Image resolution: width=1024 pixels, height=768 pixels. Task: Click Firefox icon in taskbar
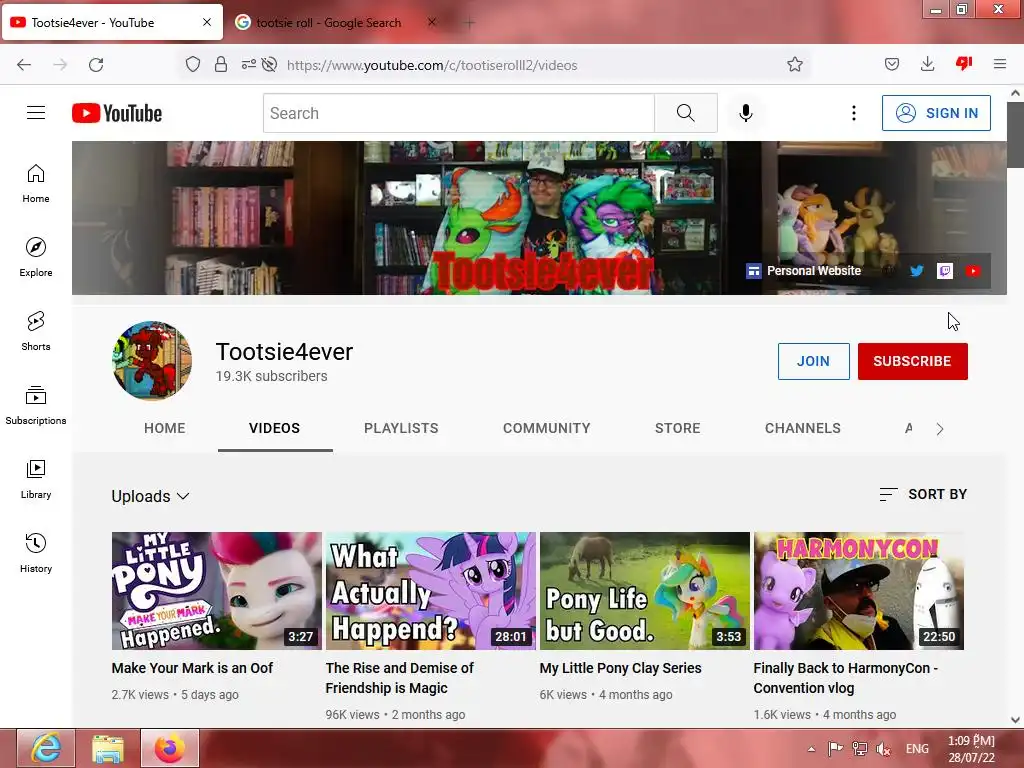pos(170,748)
